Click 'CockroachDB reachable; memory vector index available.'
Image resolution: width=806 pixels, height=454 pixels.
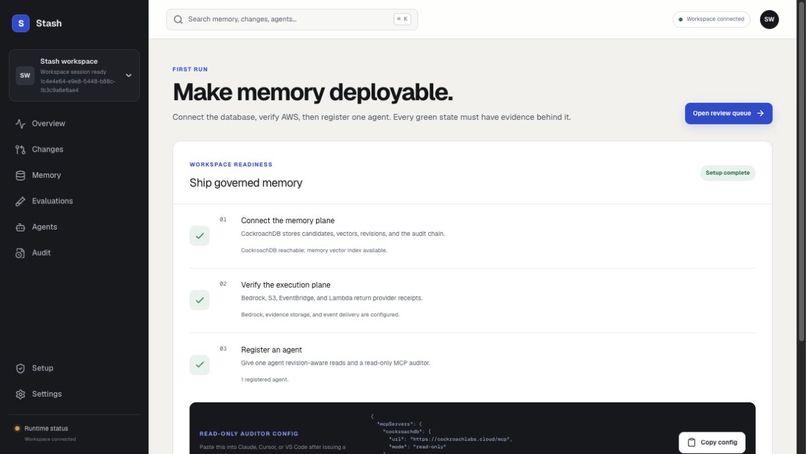point(314,250)
